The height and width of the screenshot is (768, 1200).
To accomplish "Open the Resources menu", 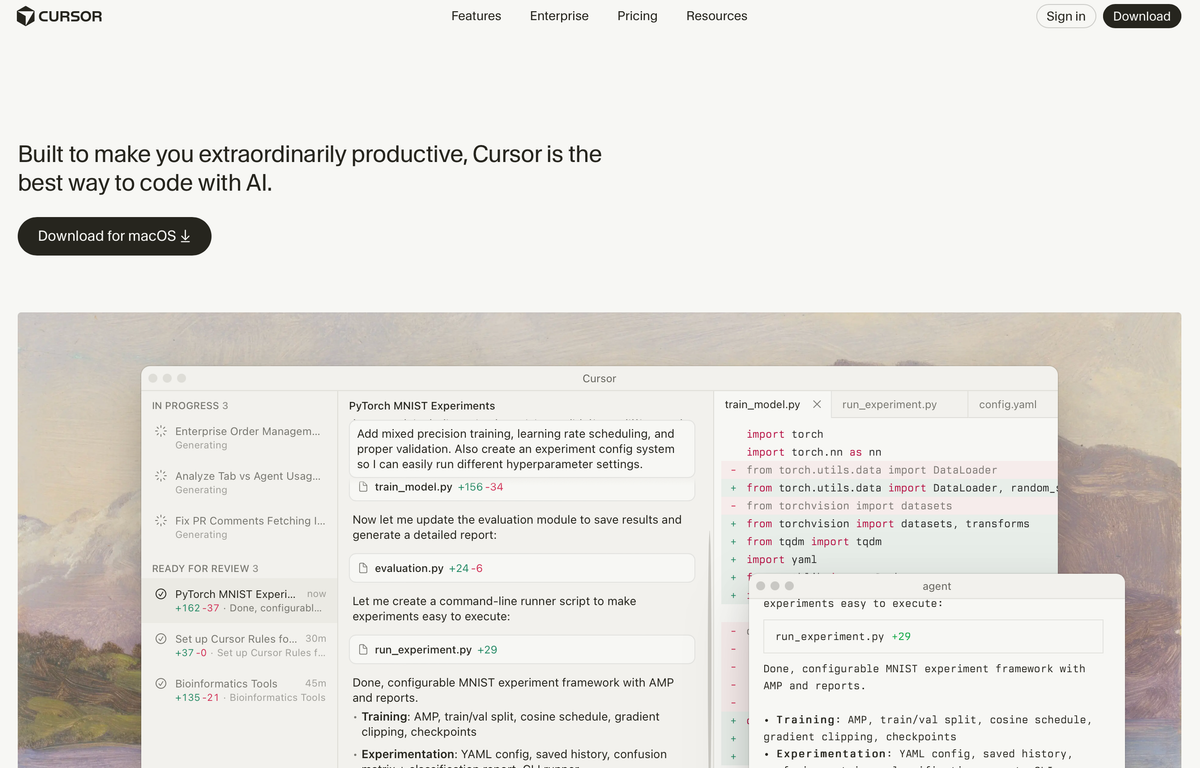I will point(716,16).
